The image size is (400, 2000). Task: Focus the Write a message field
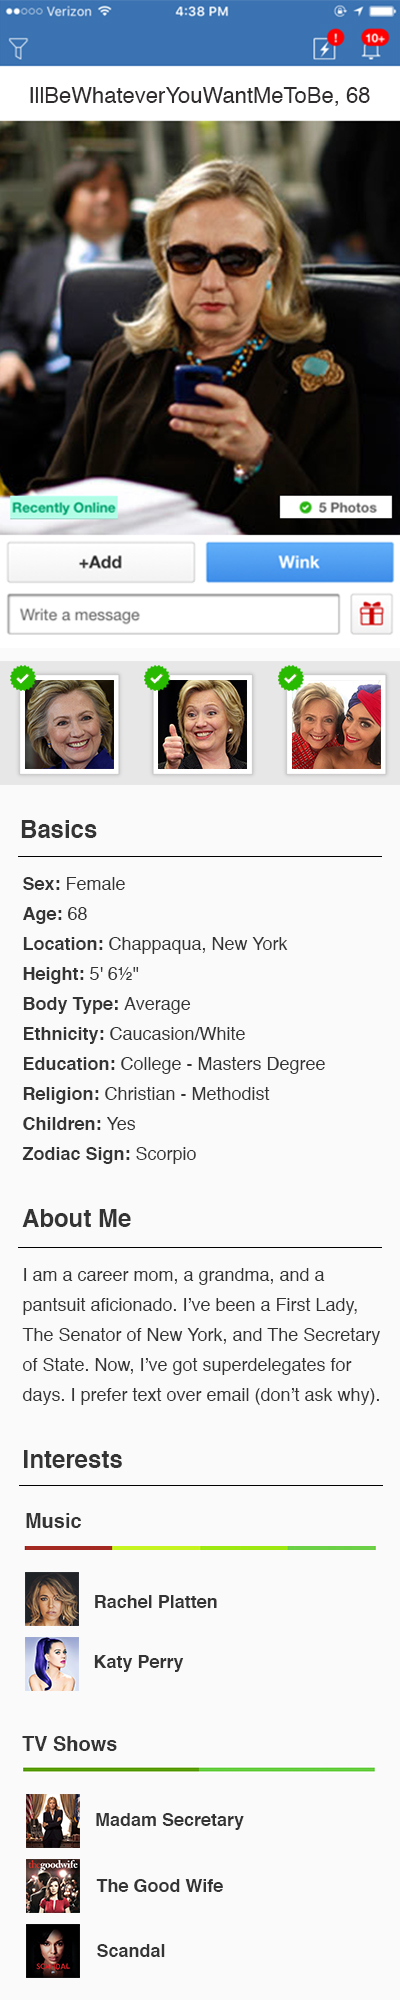pyautogui.click(x=173, y=614)
